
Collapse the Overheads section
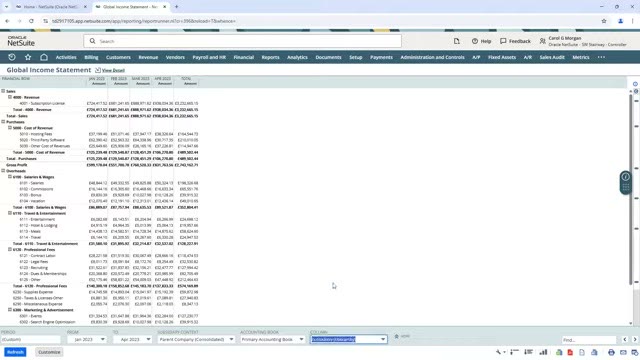tap(3, 171)
